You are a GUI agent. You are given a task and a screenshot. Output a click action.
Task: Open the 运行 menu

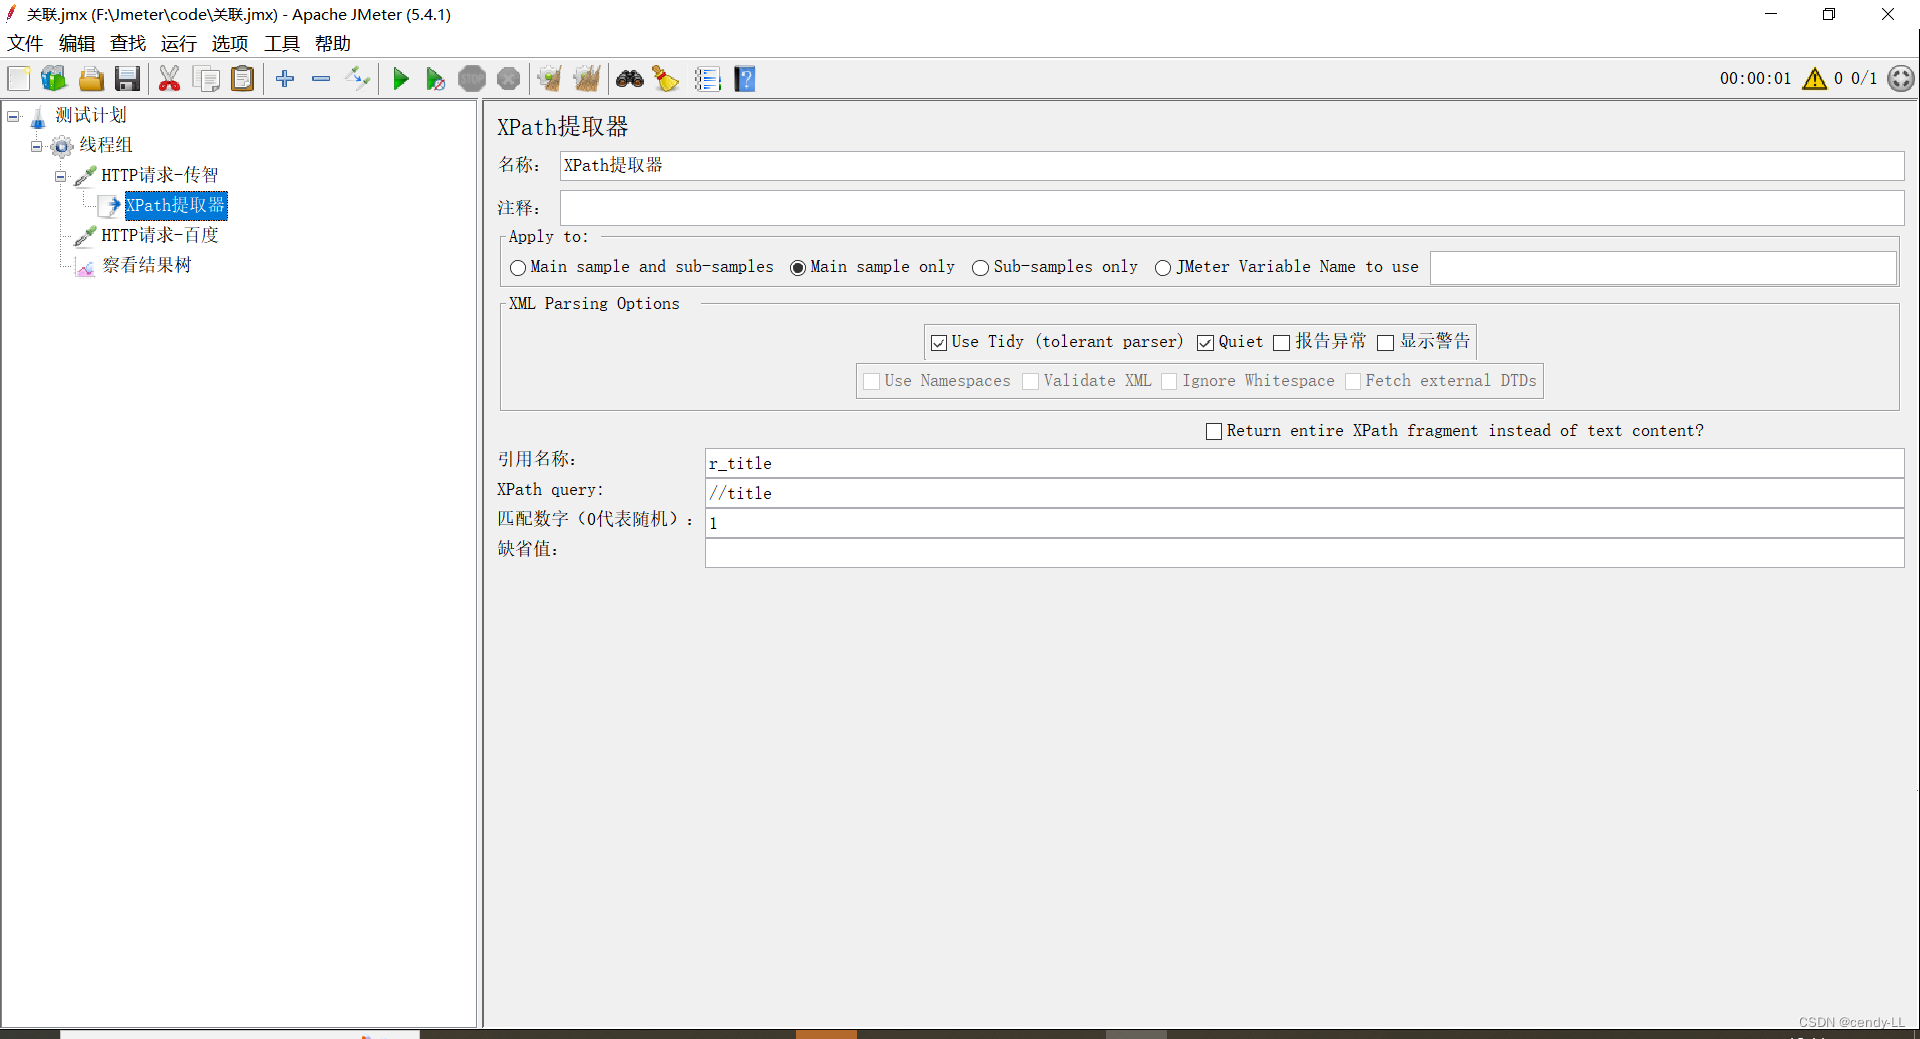[178, 43]
